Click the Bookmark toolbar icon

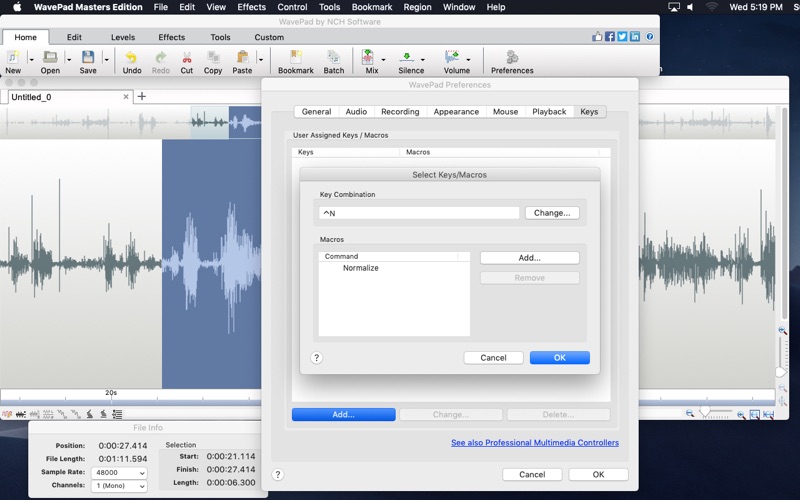coord(295,59)
